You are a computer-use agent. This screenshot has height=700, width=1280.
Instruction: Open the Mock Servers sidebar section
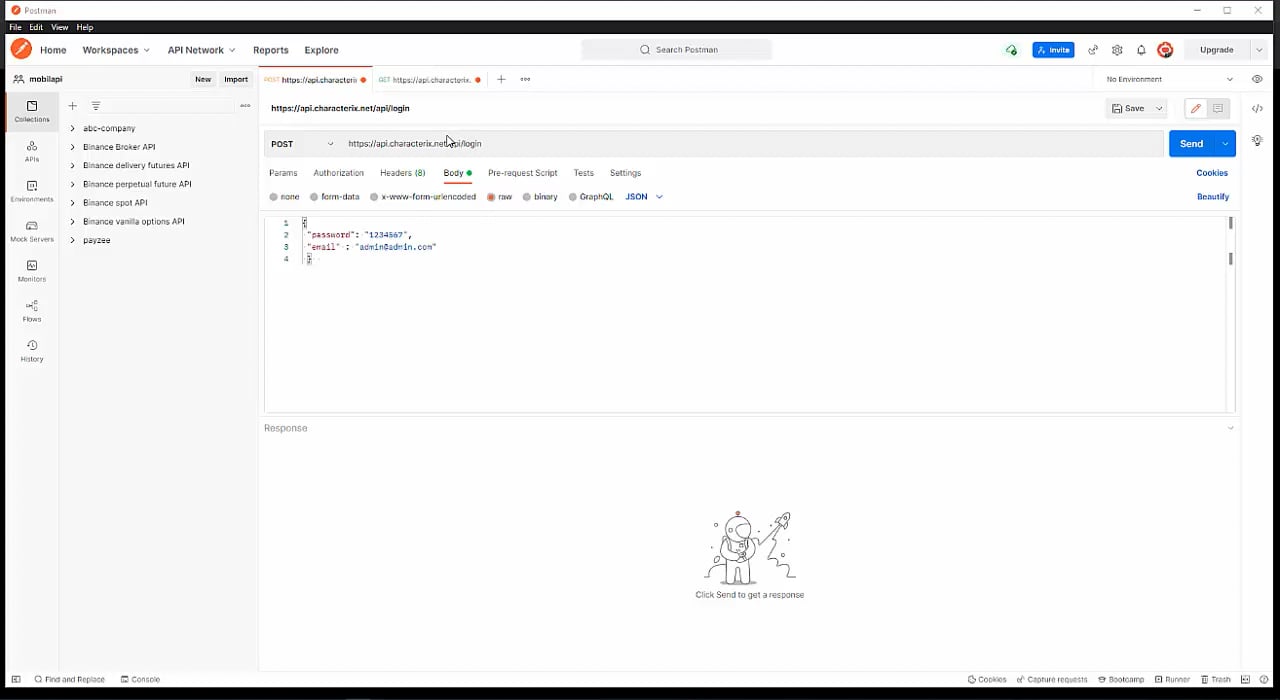[x=31, y=231]
